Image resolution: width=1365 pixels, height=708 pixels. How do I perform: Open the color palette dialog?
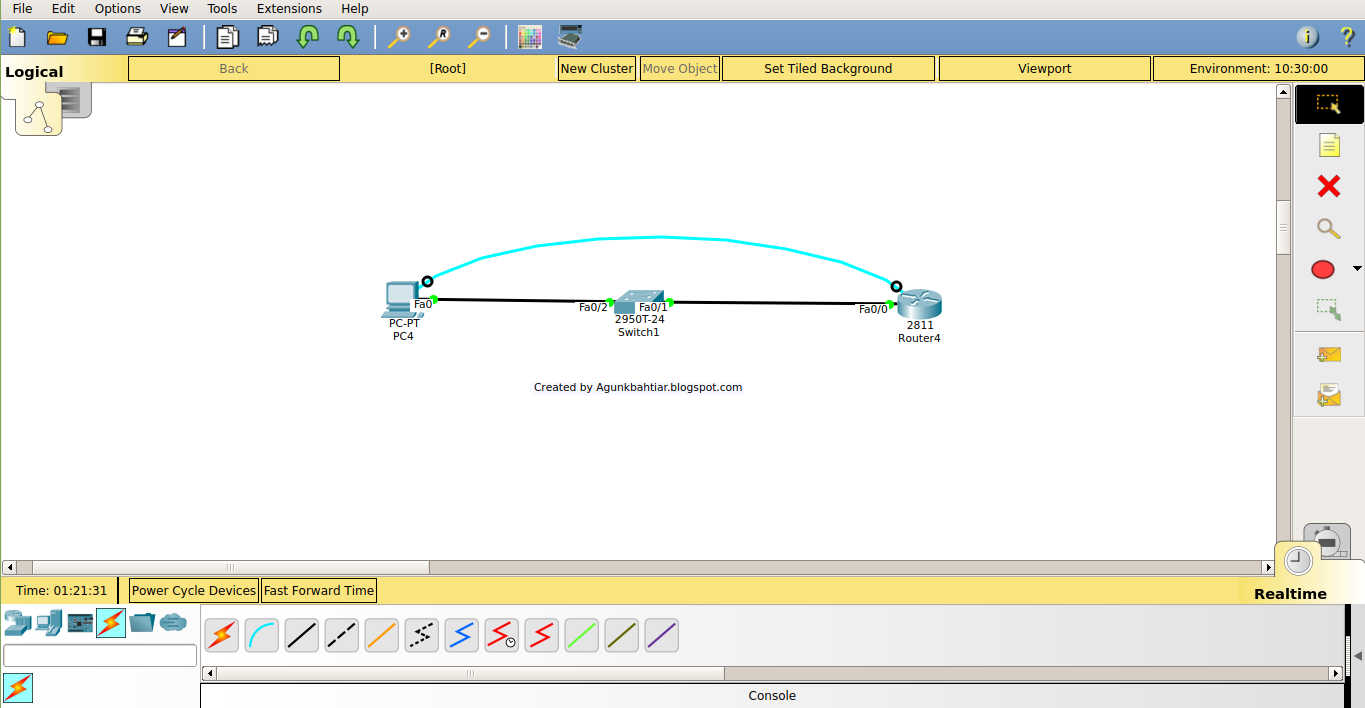[x=529, y=36]
